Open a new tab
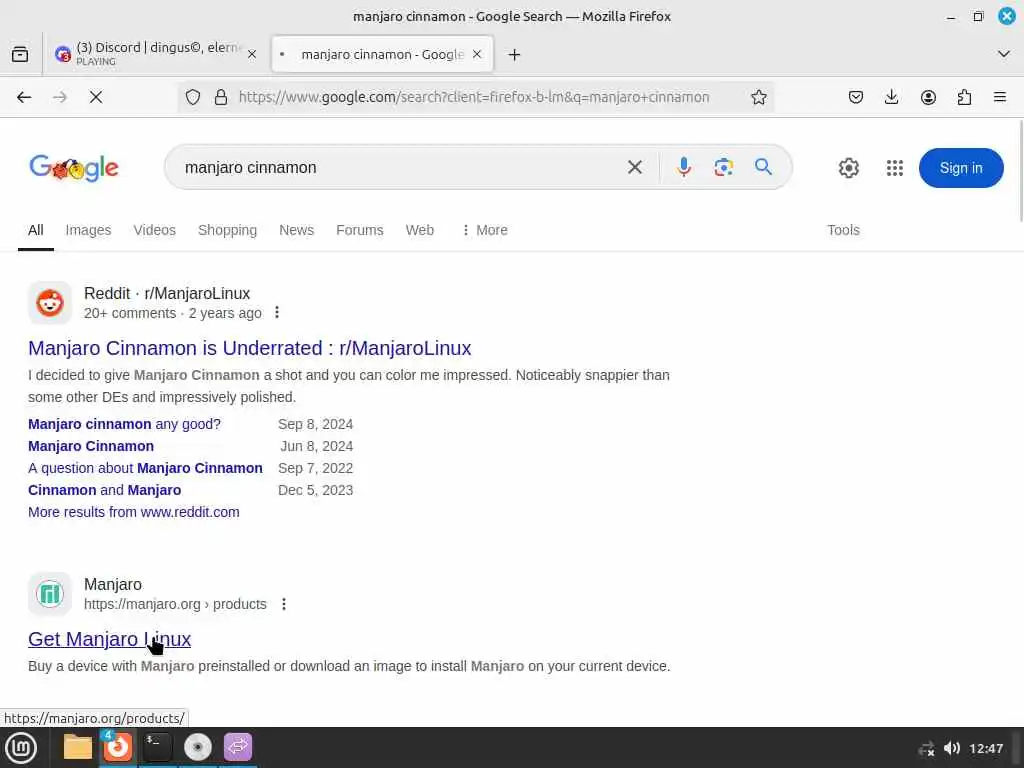The width and height of the screenshot is (1024, 768). tap(514, 55)
